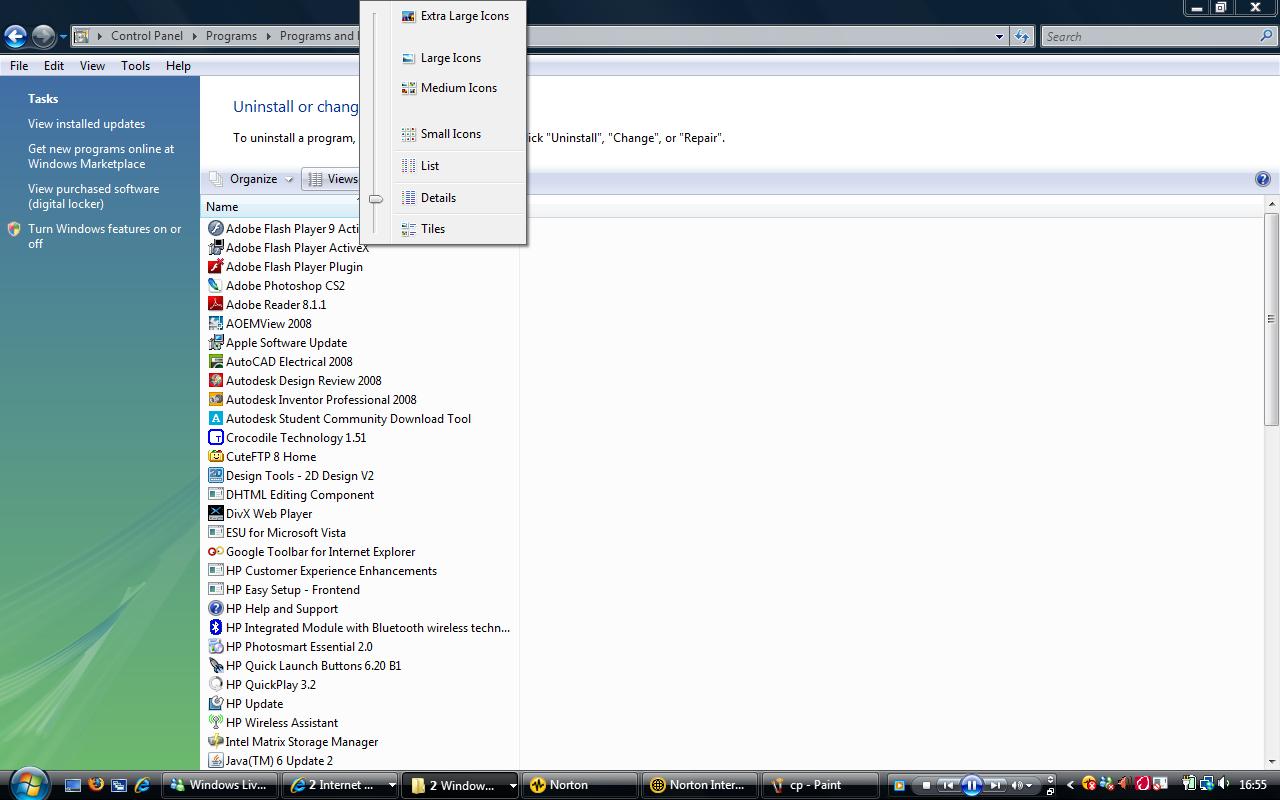The height and width of the screenshot is (800, 1280).
Task: Switch to cp - Paint taskbar button
Action: 820,785
